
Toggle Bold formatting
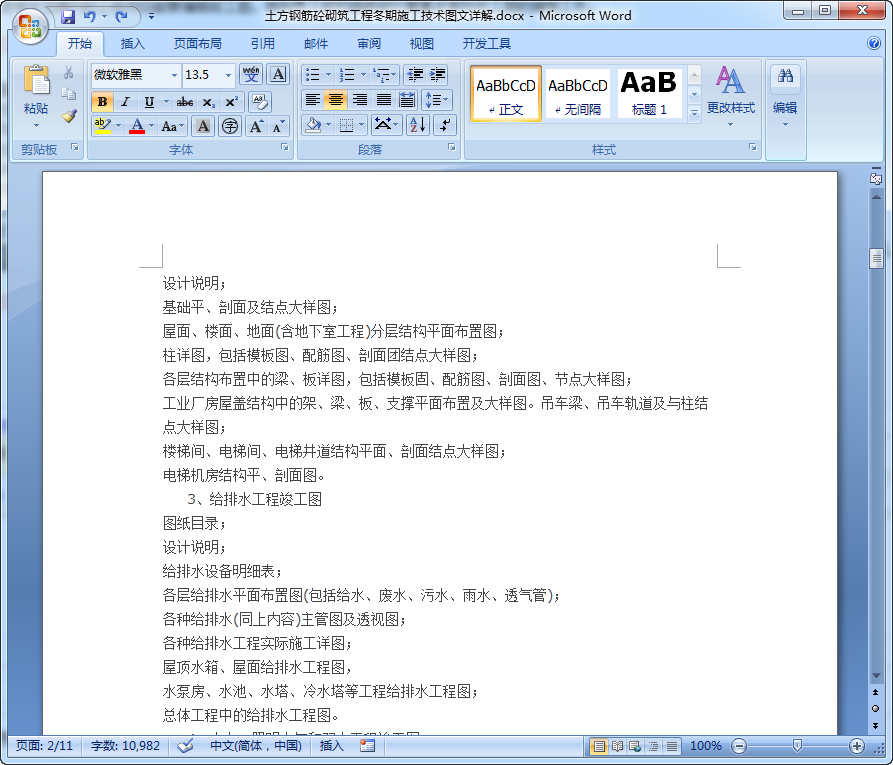click(103, 102)
